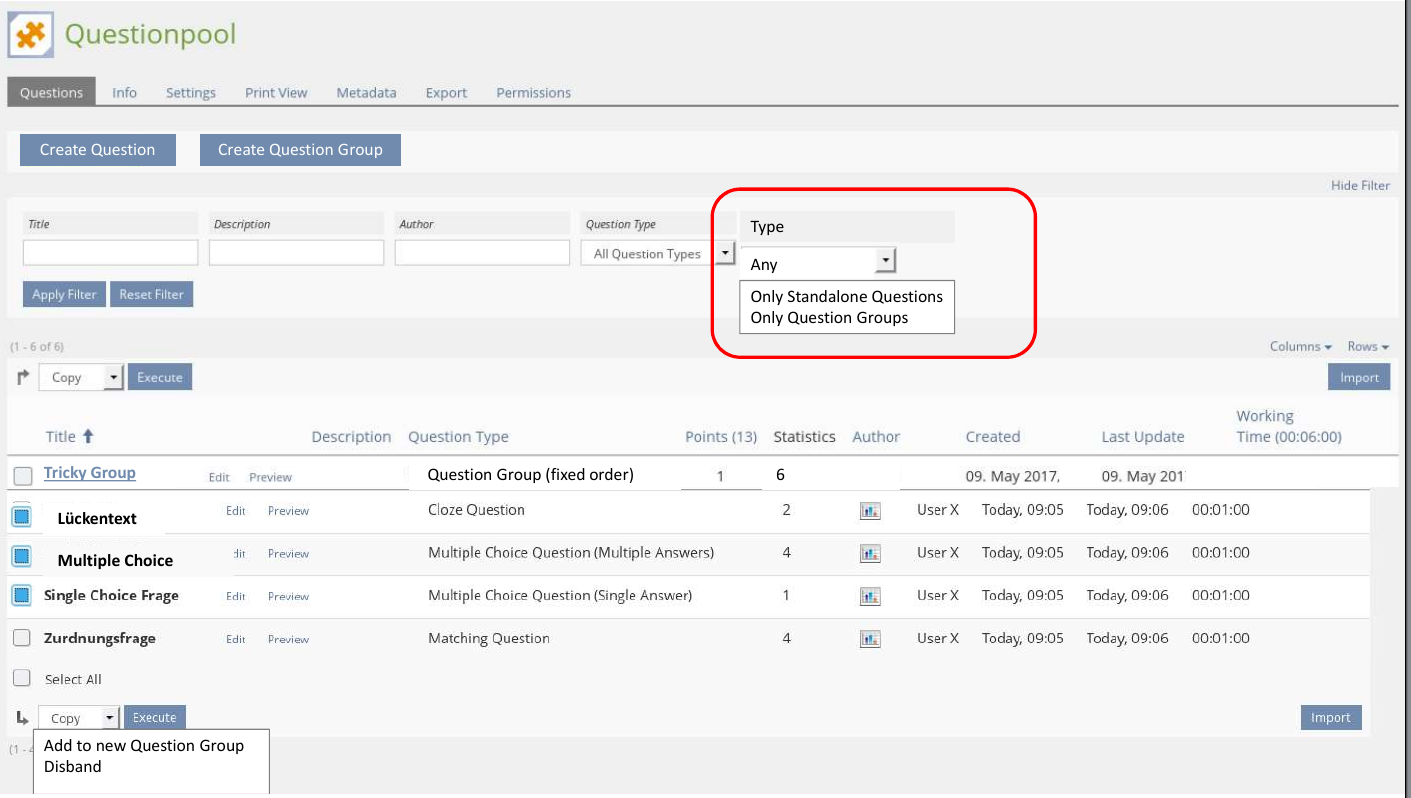Expand the Columns dropdown menu
The height and width of the screenshot is (798, 1411).
1300,347
